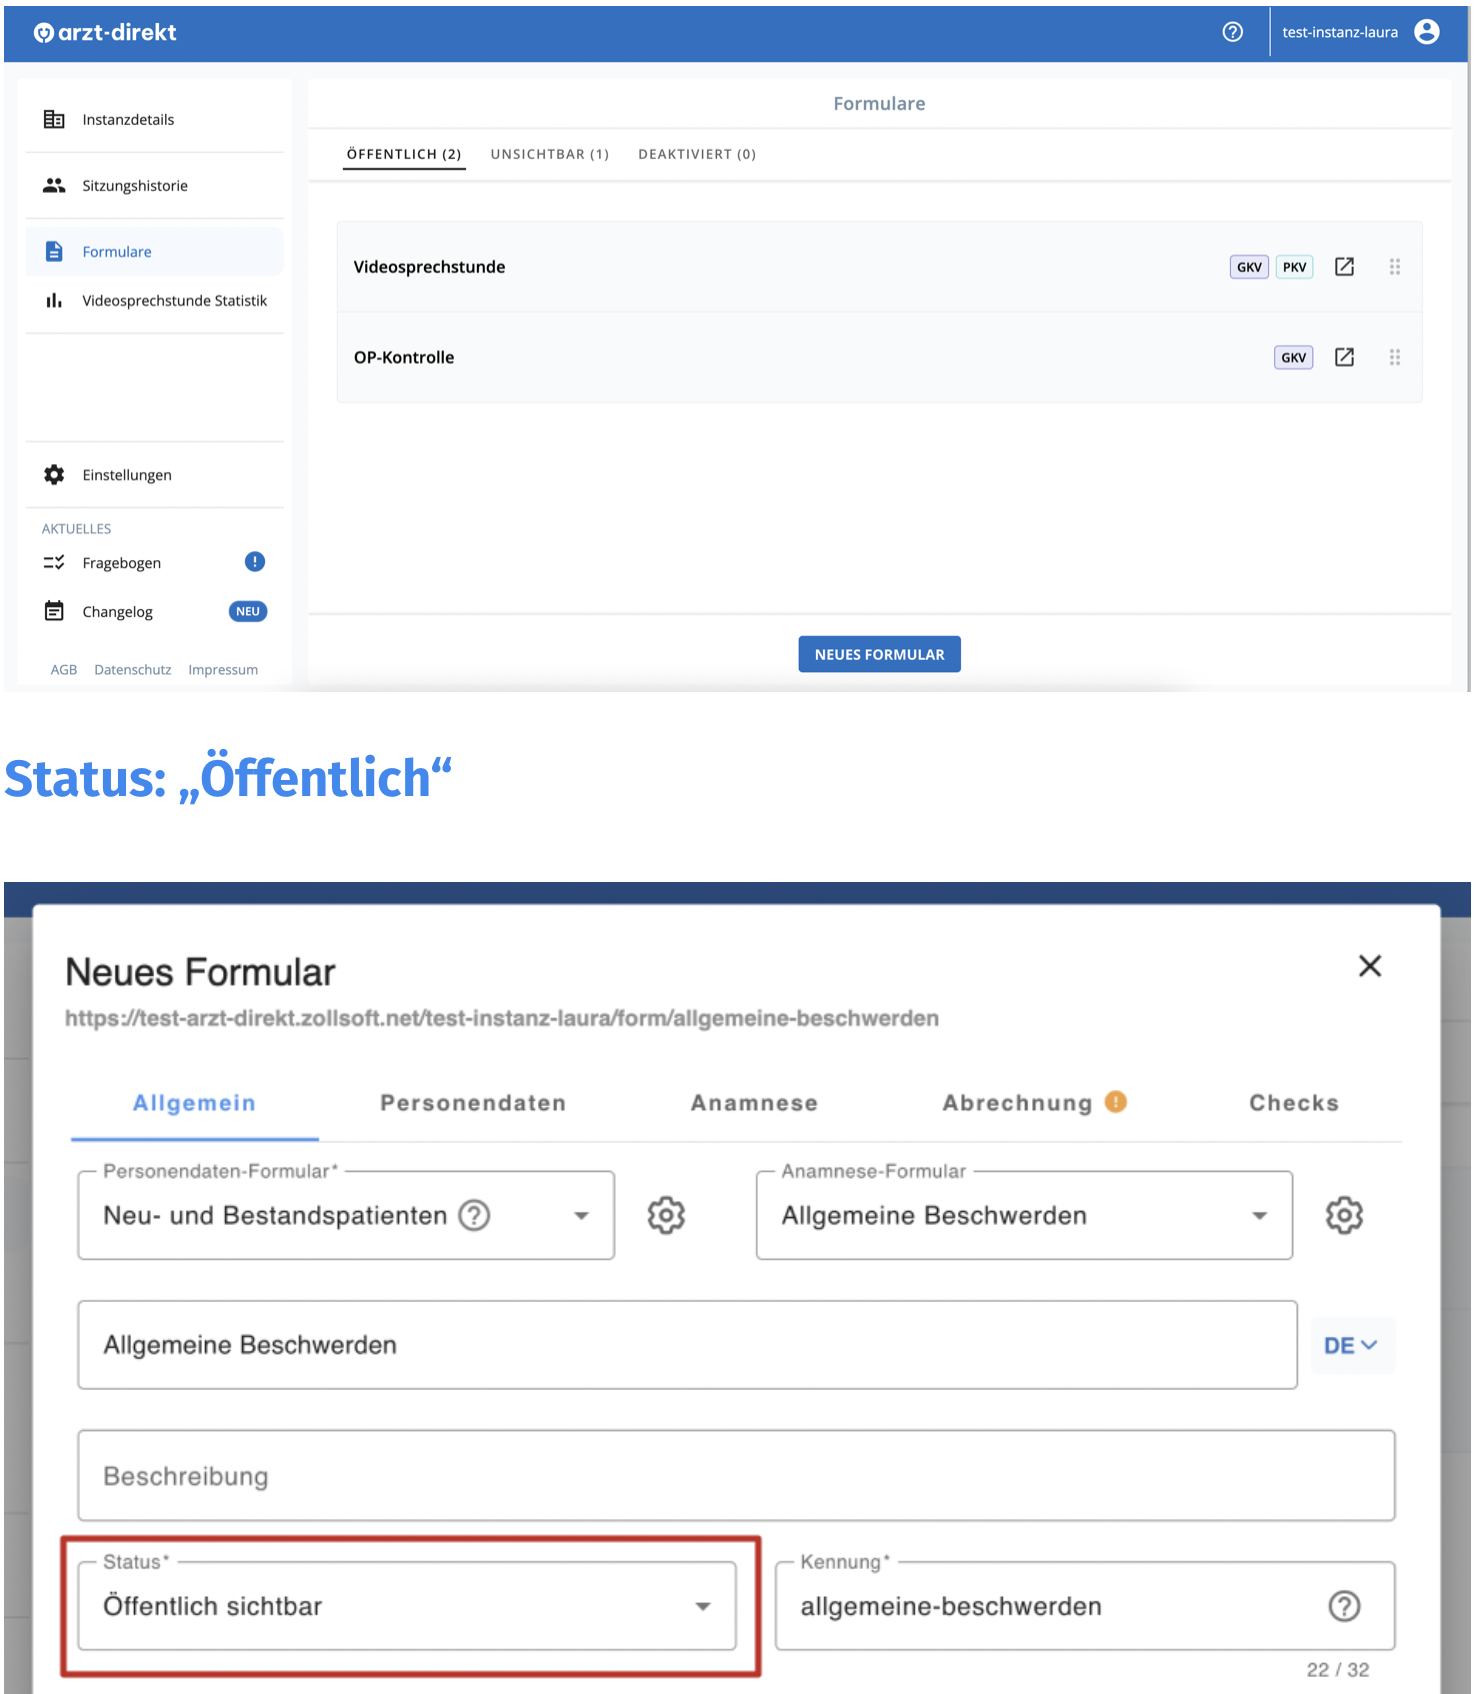Viewport: 1476px width, 1694px height.
Task: Open the Datenschutz link in sidebar
Action: click(x=133, y=670)
